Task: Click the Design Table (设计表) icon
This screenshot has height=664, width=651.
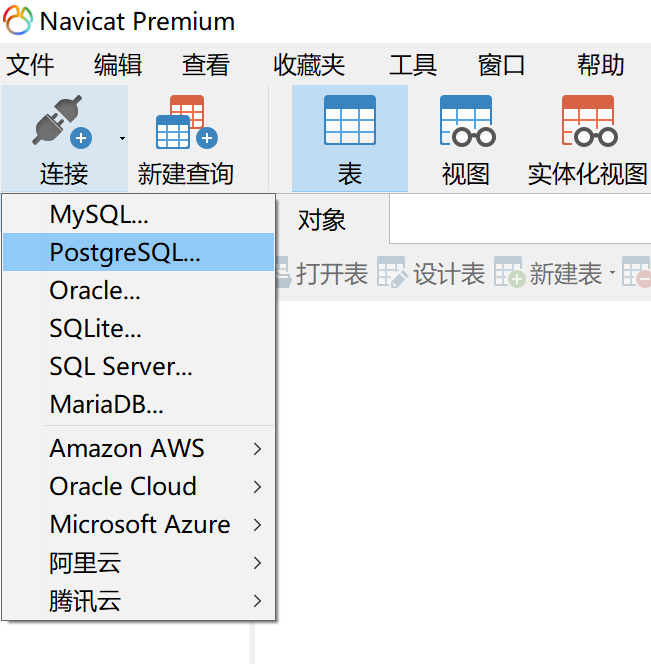Action: click(x=391, y=272)
